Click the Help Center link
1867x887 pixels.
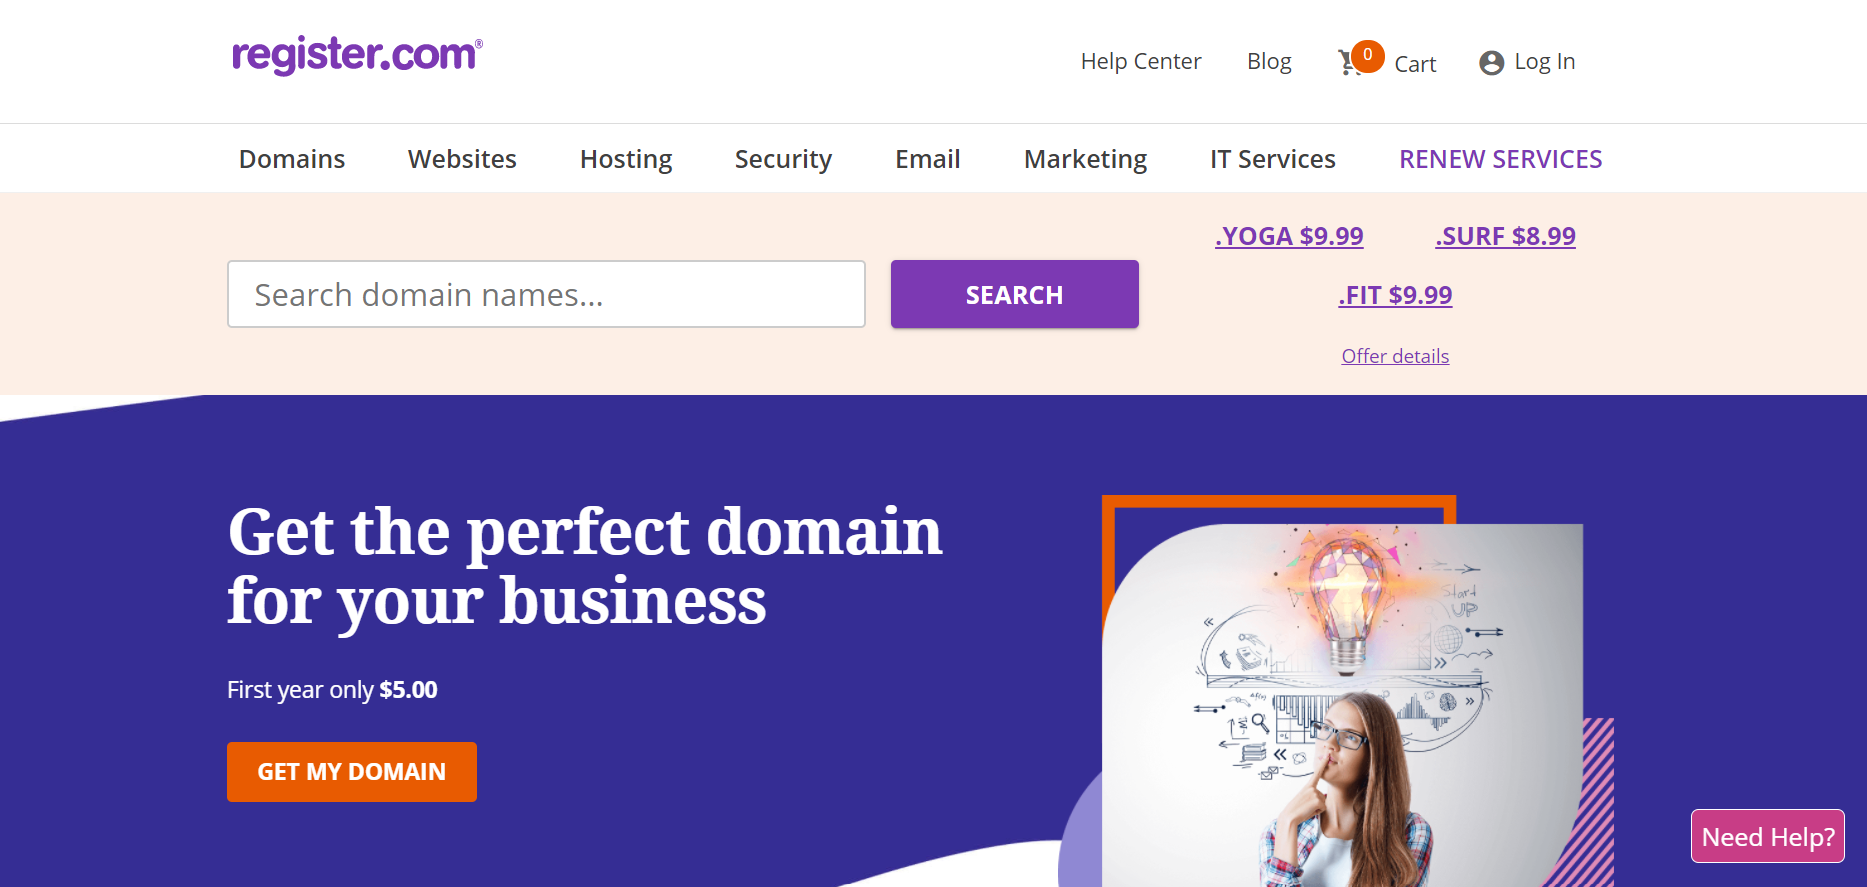click(1140, 62)
